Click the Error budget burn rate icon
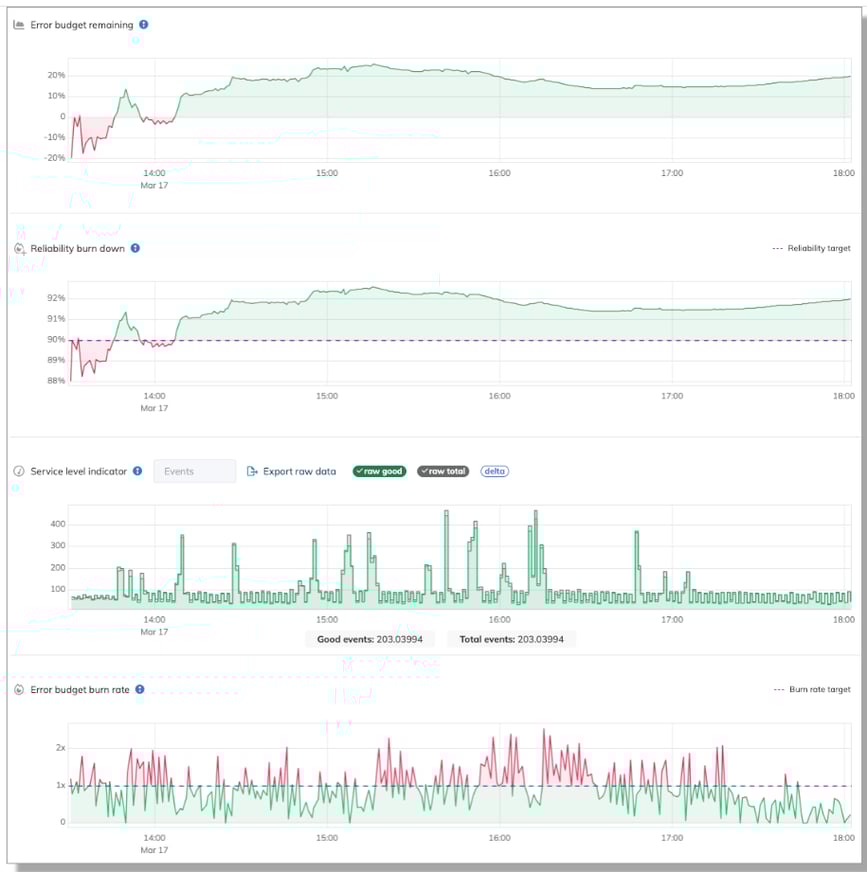The height and width of the screenshot is (872, 867). 19,689
